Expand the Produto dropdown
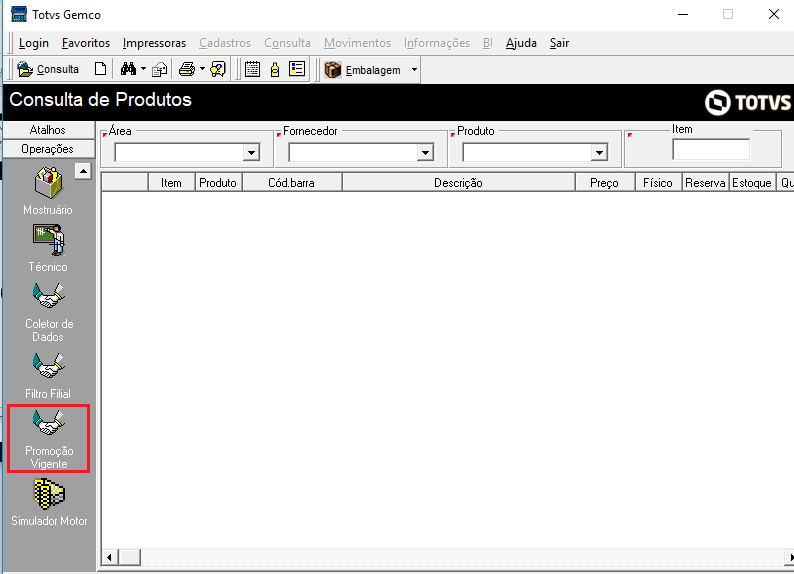This screenshot has width=794, height=574. click(x=599, y=152)
